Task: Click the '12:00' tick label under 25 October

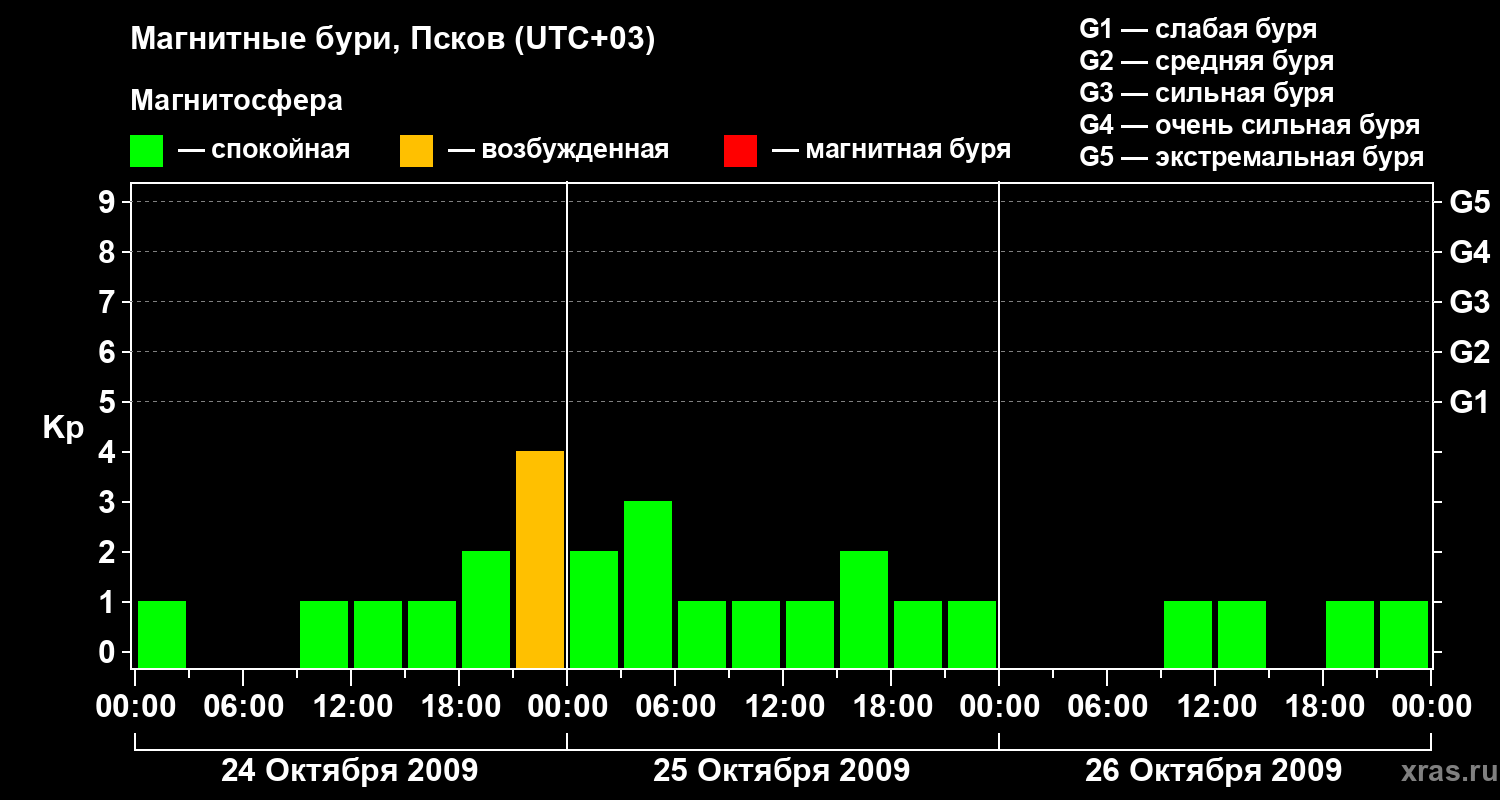Action: (783, 707)
